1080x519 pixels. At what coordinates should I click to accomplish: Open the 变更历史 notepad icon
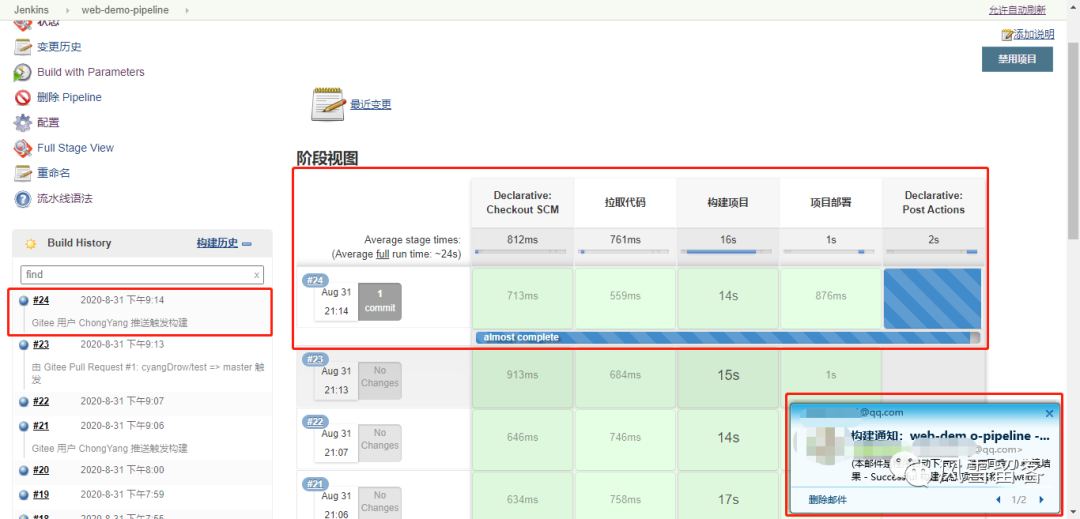23,47
